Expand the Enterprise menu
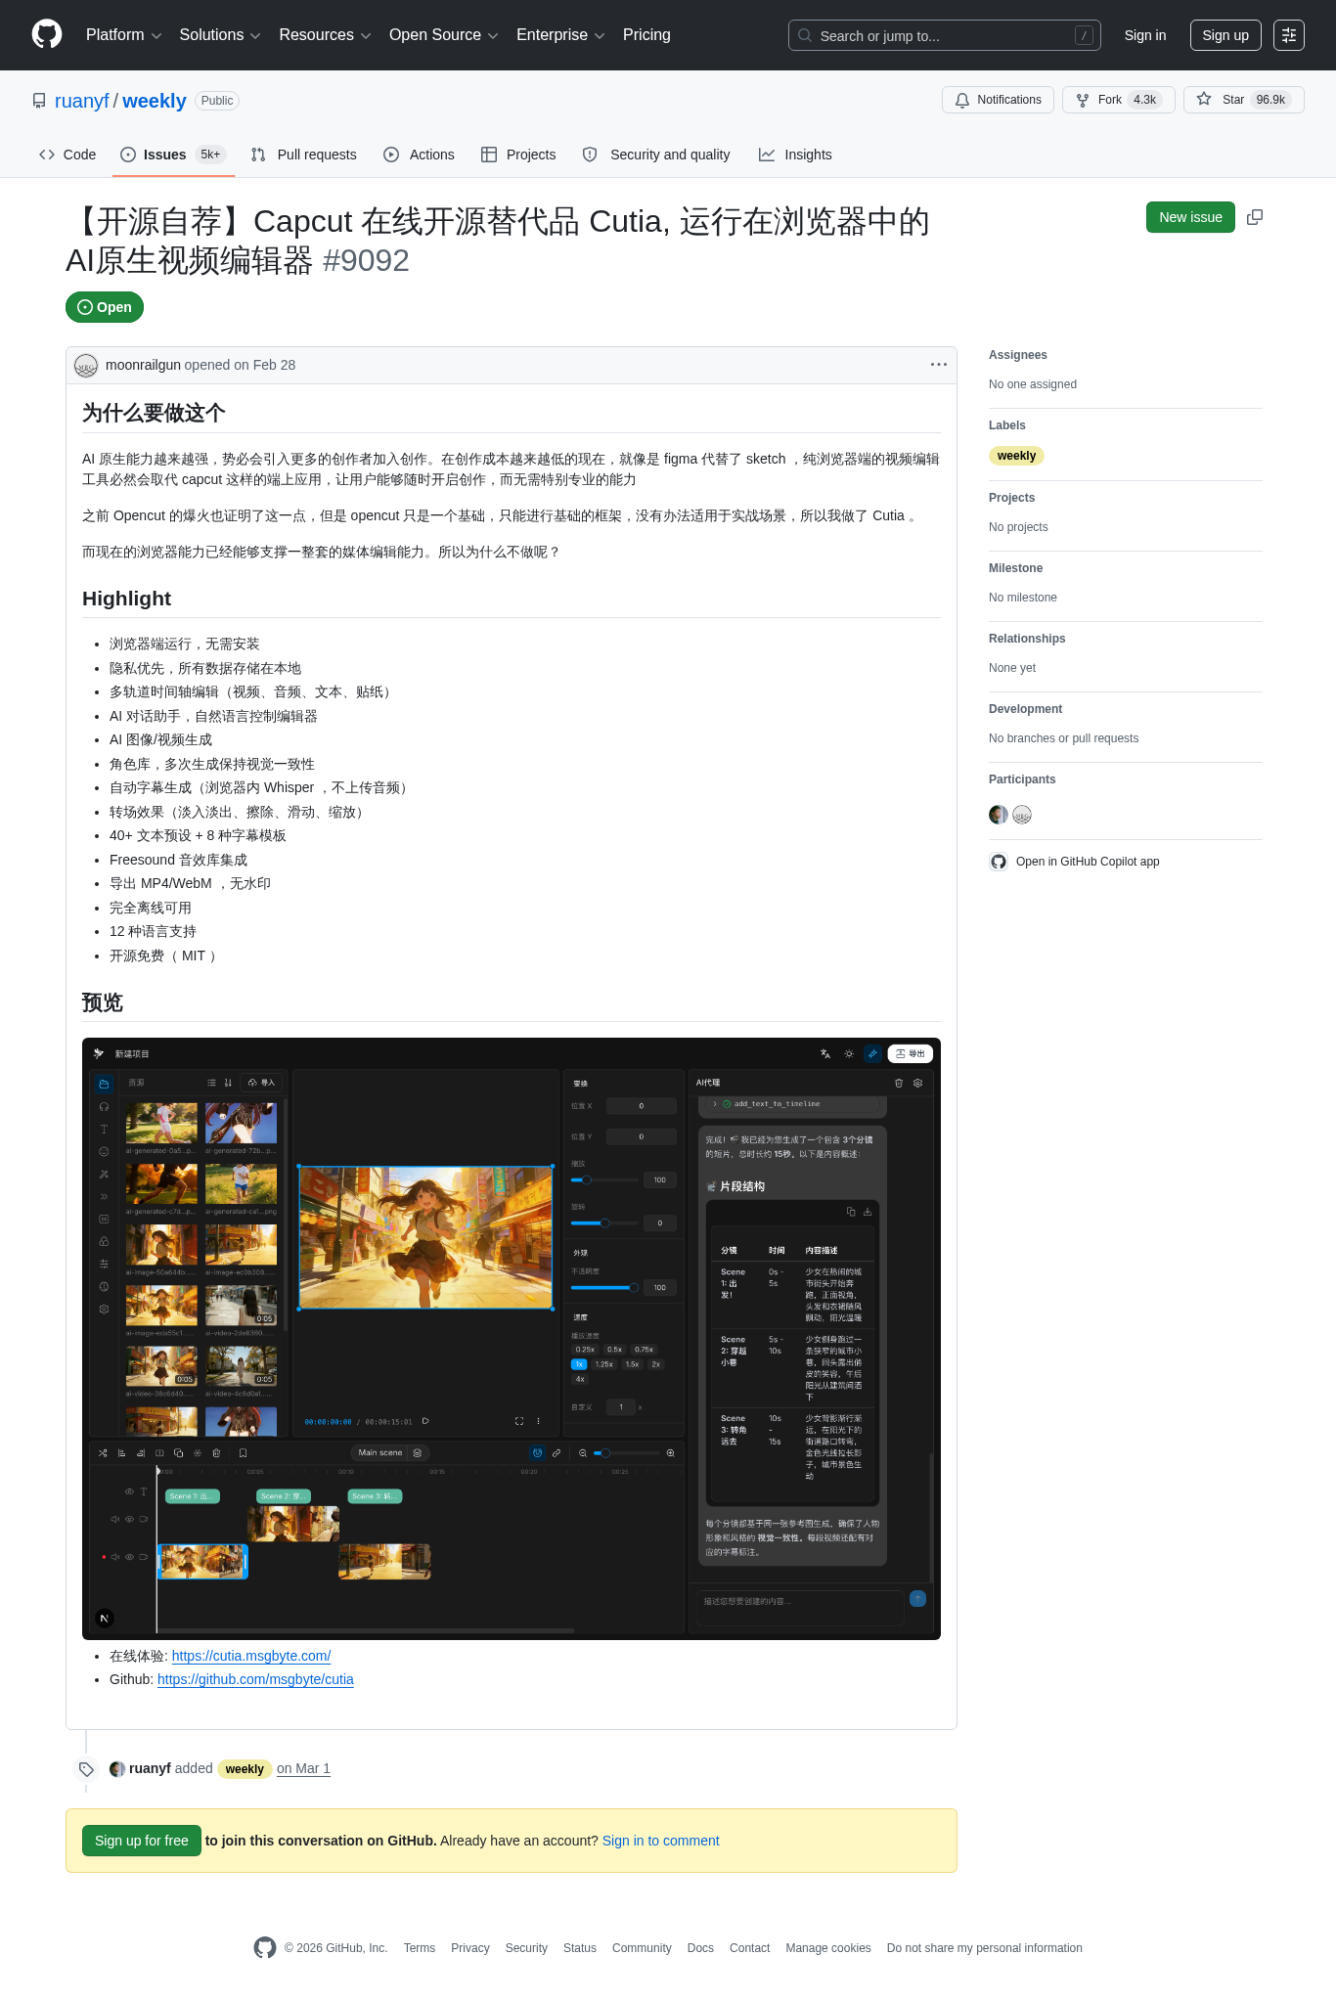Image resolution: width=1336 pixels, height=2000 pixels. coord(560,35)
